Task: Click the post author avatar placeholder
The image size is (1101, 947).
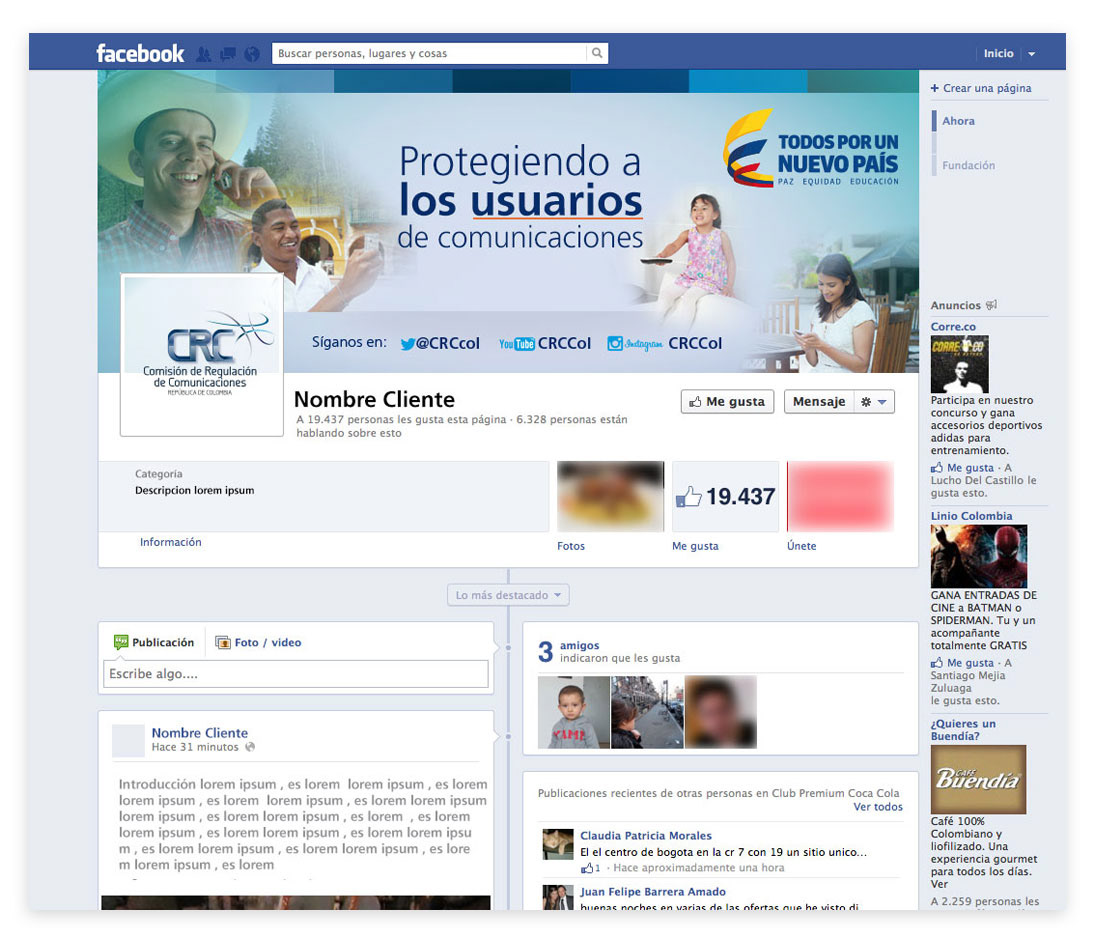Action: [x=128, y=741]
